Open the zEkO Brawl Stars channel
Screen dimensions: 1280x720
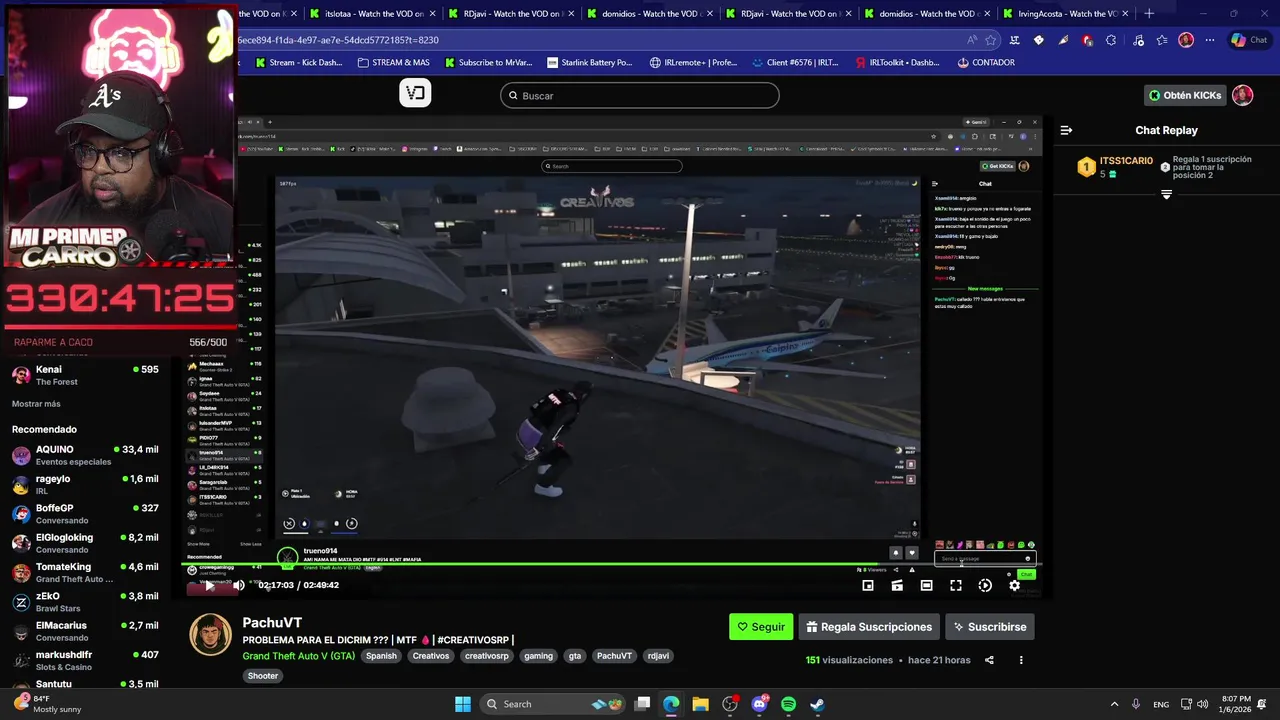click(x=85, y=602)
